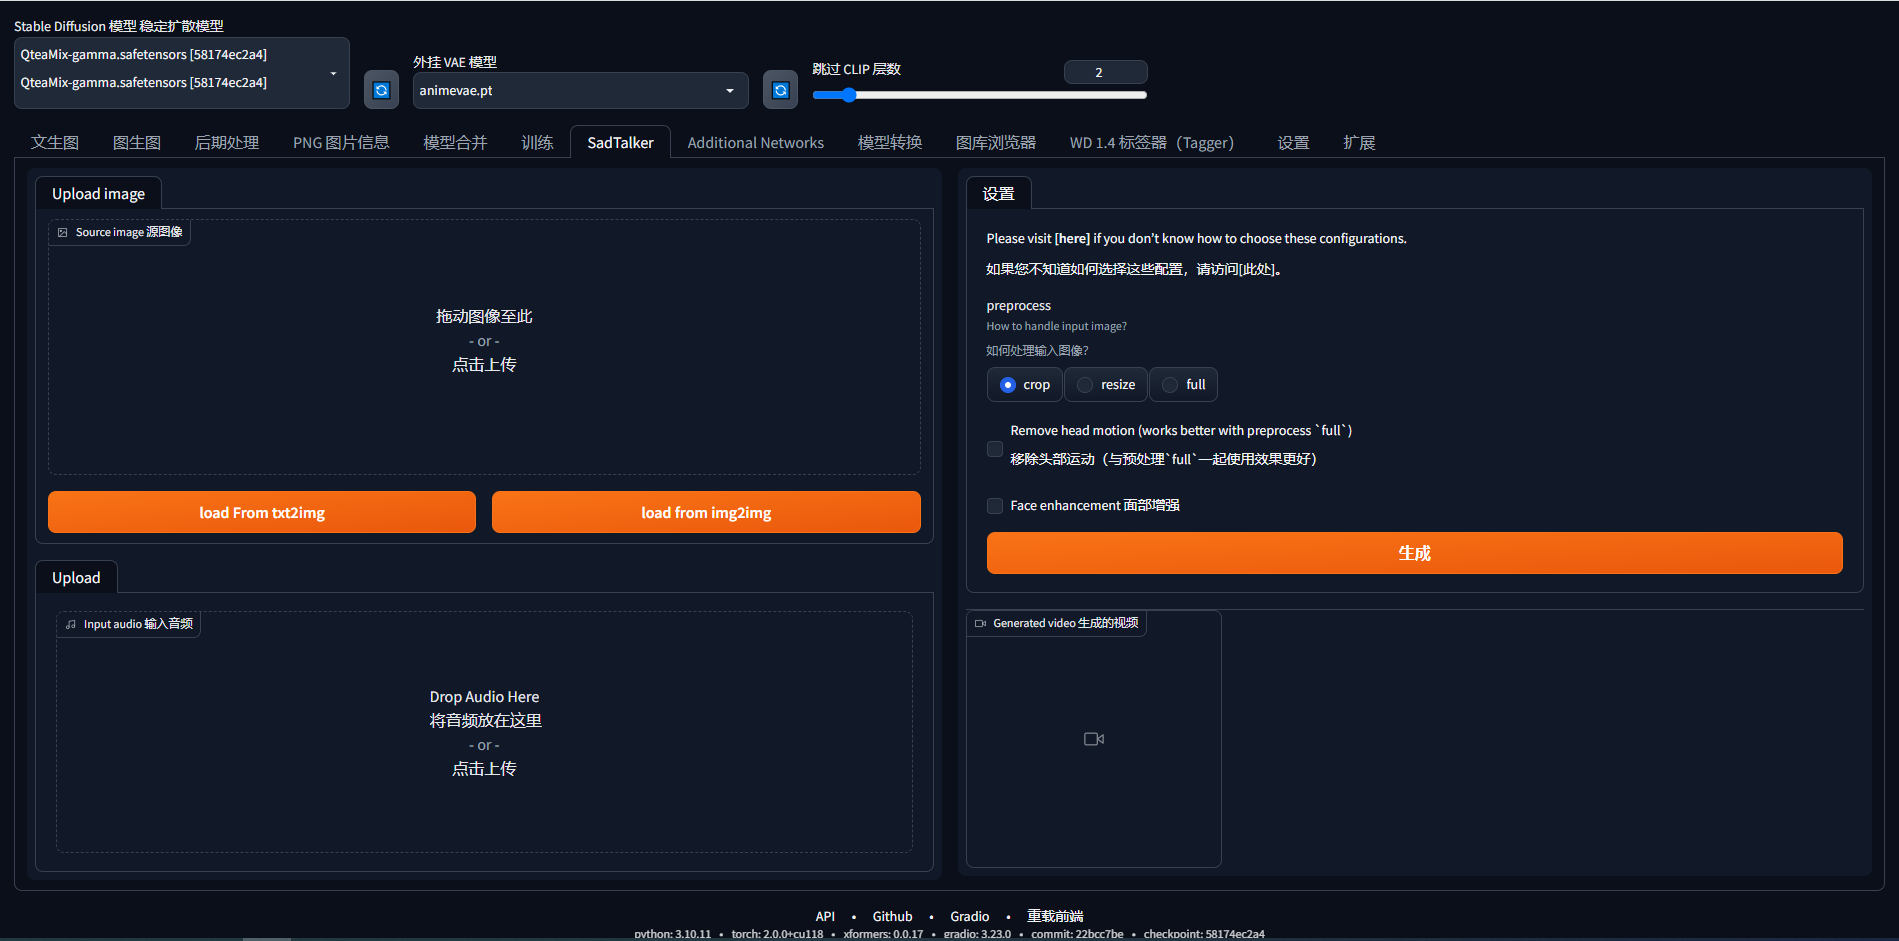
Task: Click the Source image panel icon
Action: (63, 232)
